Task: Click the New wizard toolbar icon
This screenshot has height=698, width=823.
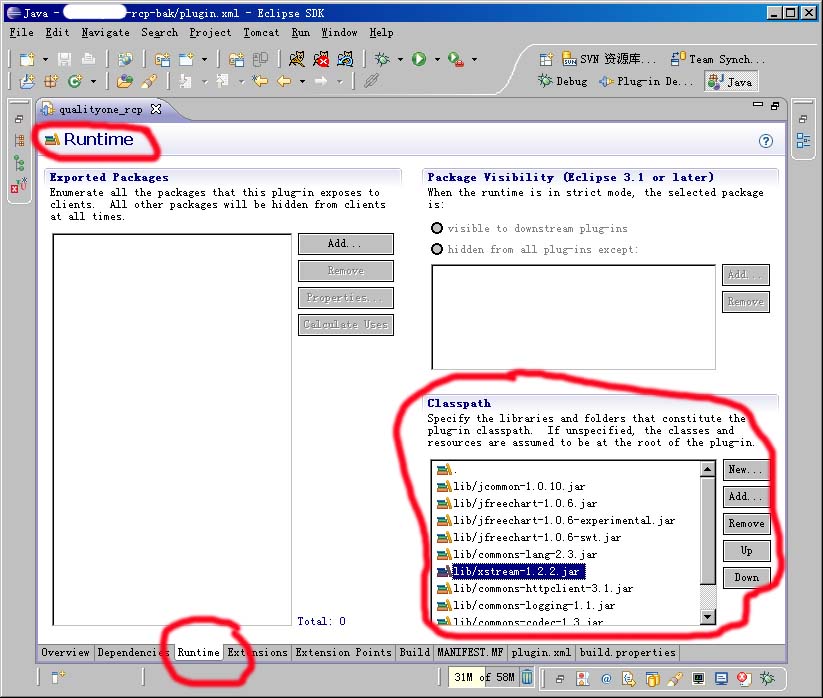Action: click(27, 59)
